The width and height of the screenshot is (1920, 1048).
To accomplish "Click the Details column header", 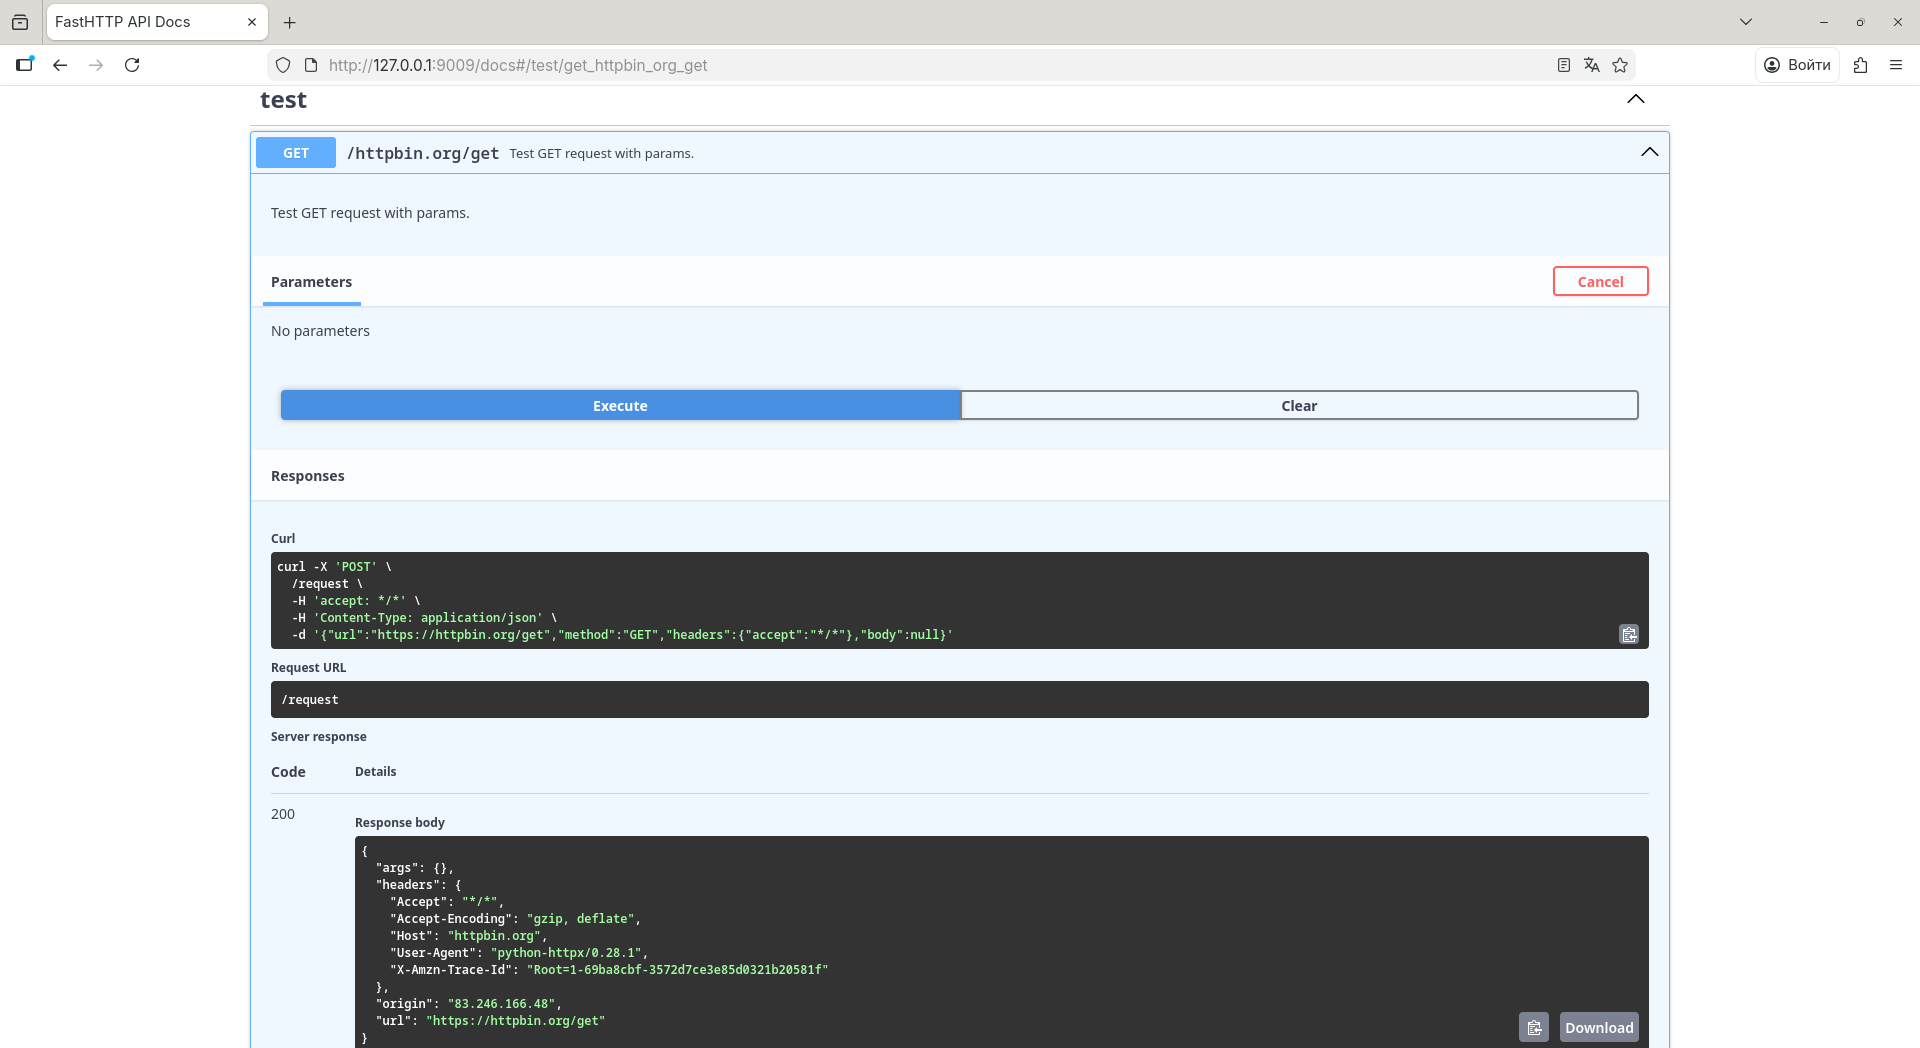I will coord(375,771).
